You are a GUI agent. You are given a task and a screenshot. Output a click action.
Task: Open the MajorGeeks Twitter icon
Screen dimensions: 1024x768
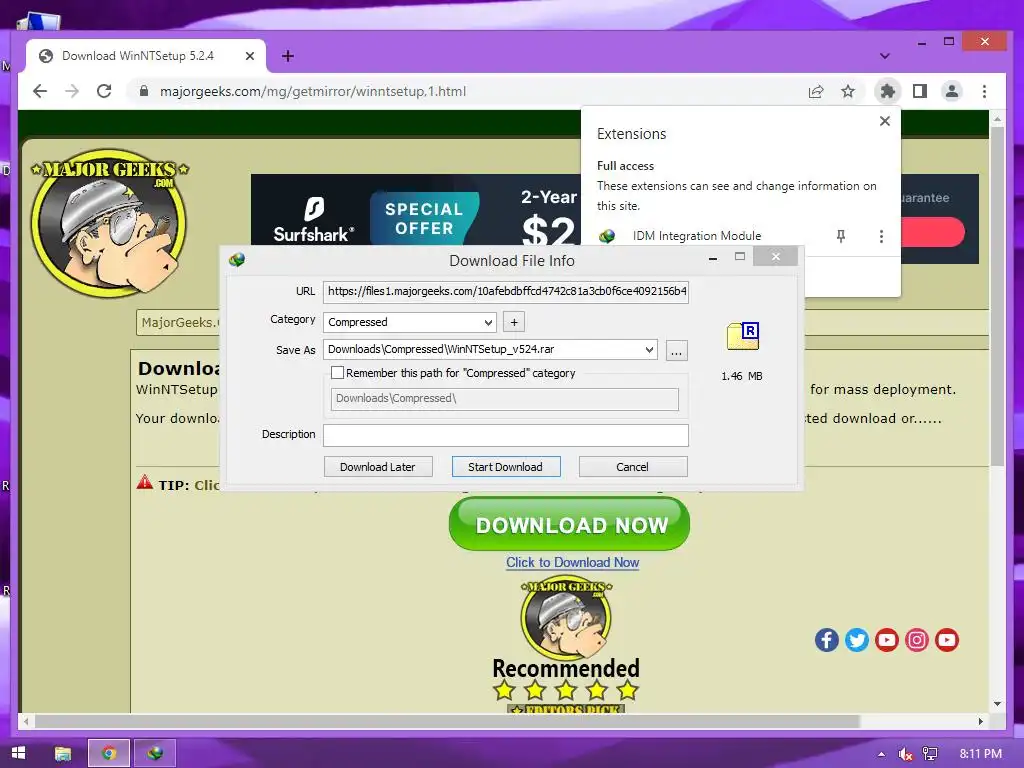click(857, 640)
